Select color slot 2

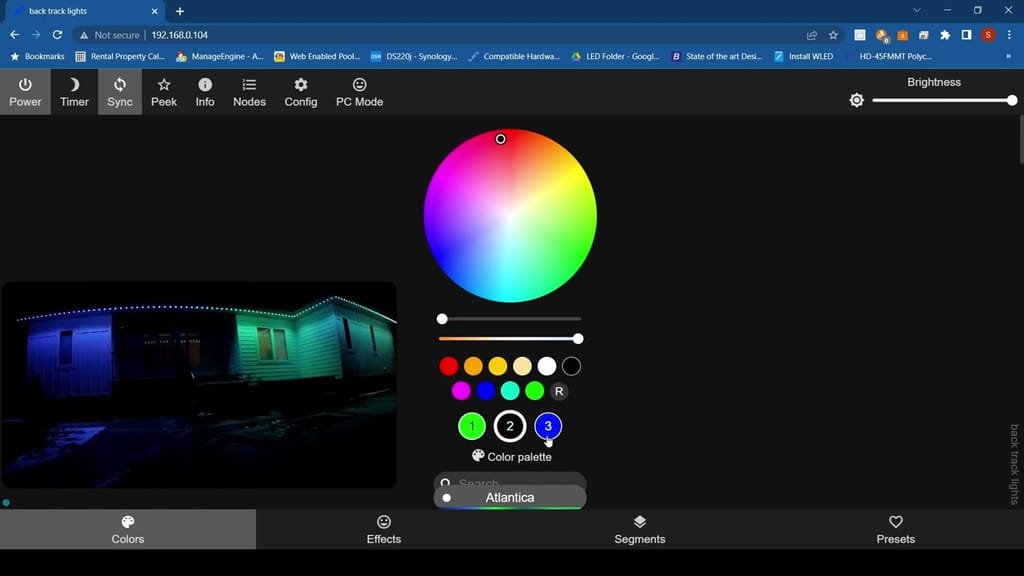510,426
